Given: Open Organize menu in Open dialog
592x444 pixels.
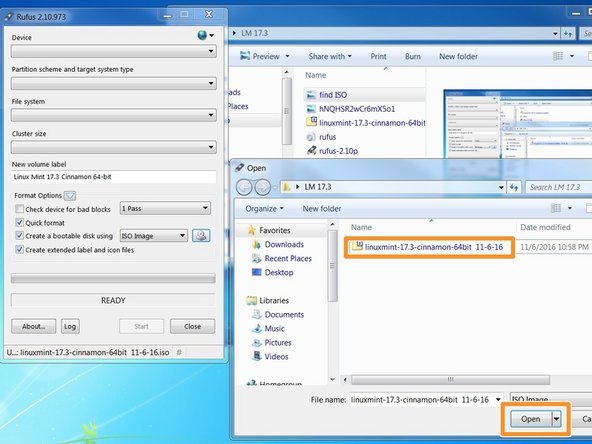Looking at the screenshot, I should point(264,208).
